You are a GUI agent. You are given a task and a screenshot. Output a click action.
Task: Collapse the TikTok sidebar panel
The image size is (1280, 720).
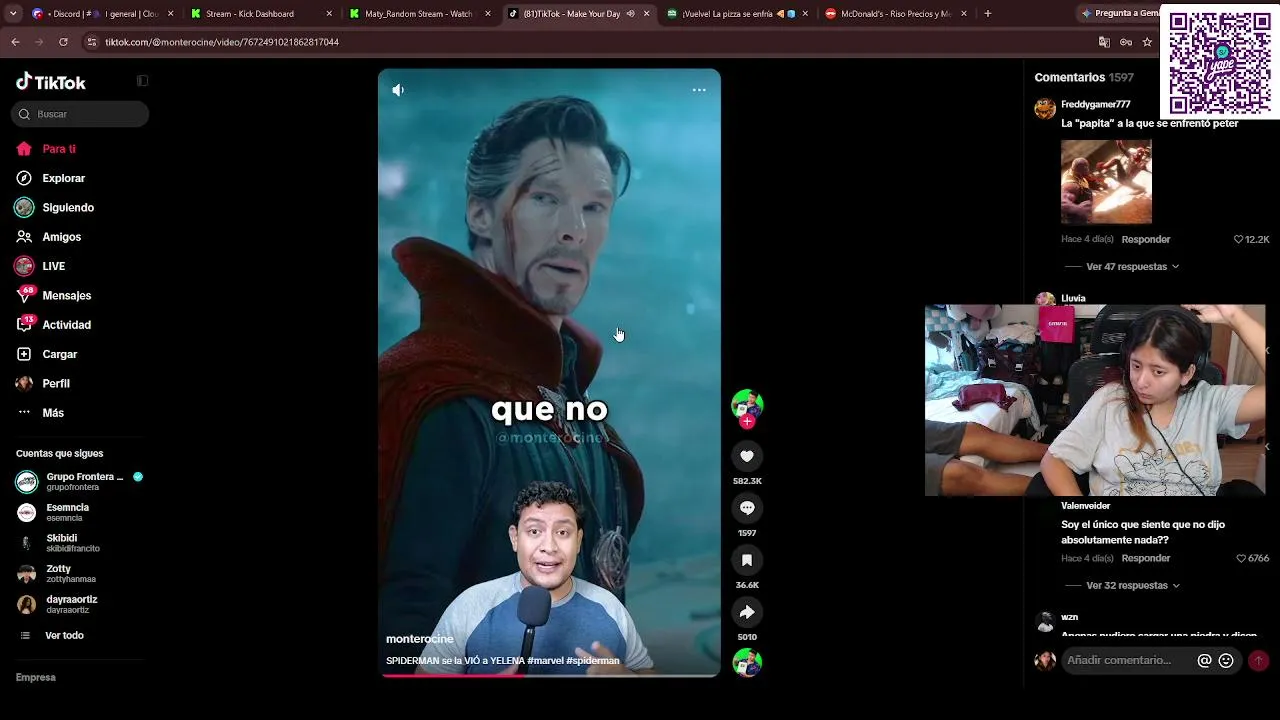click(x=142, y=81)
